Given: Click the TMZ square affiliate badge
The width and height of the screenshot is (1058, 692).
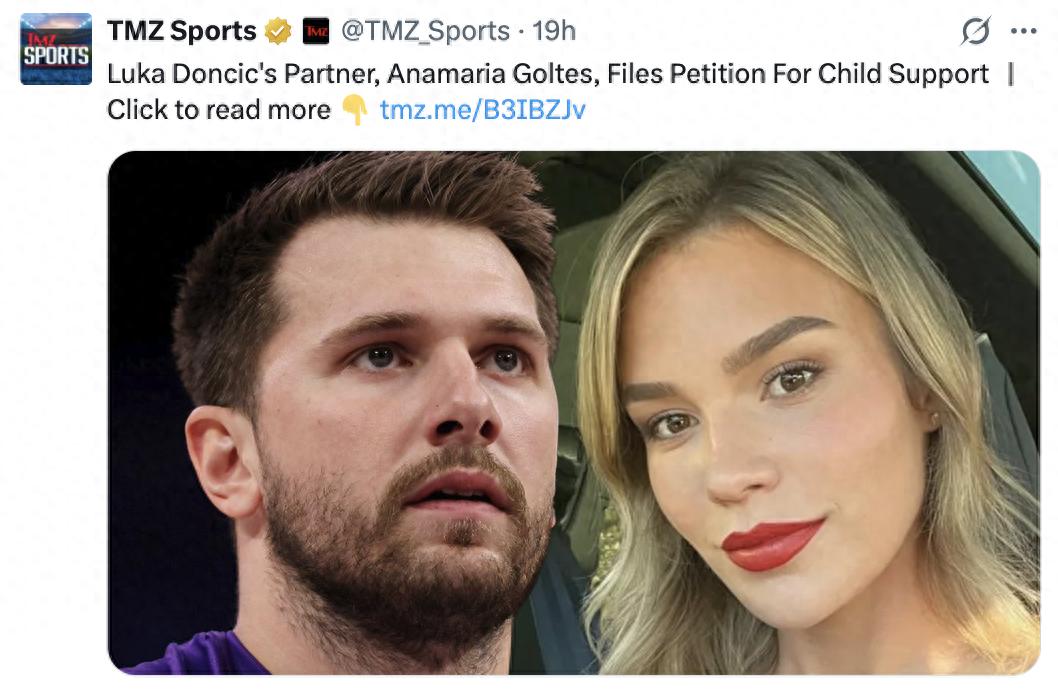Looking at the screenshot, I should point(314,30).
